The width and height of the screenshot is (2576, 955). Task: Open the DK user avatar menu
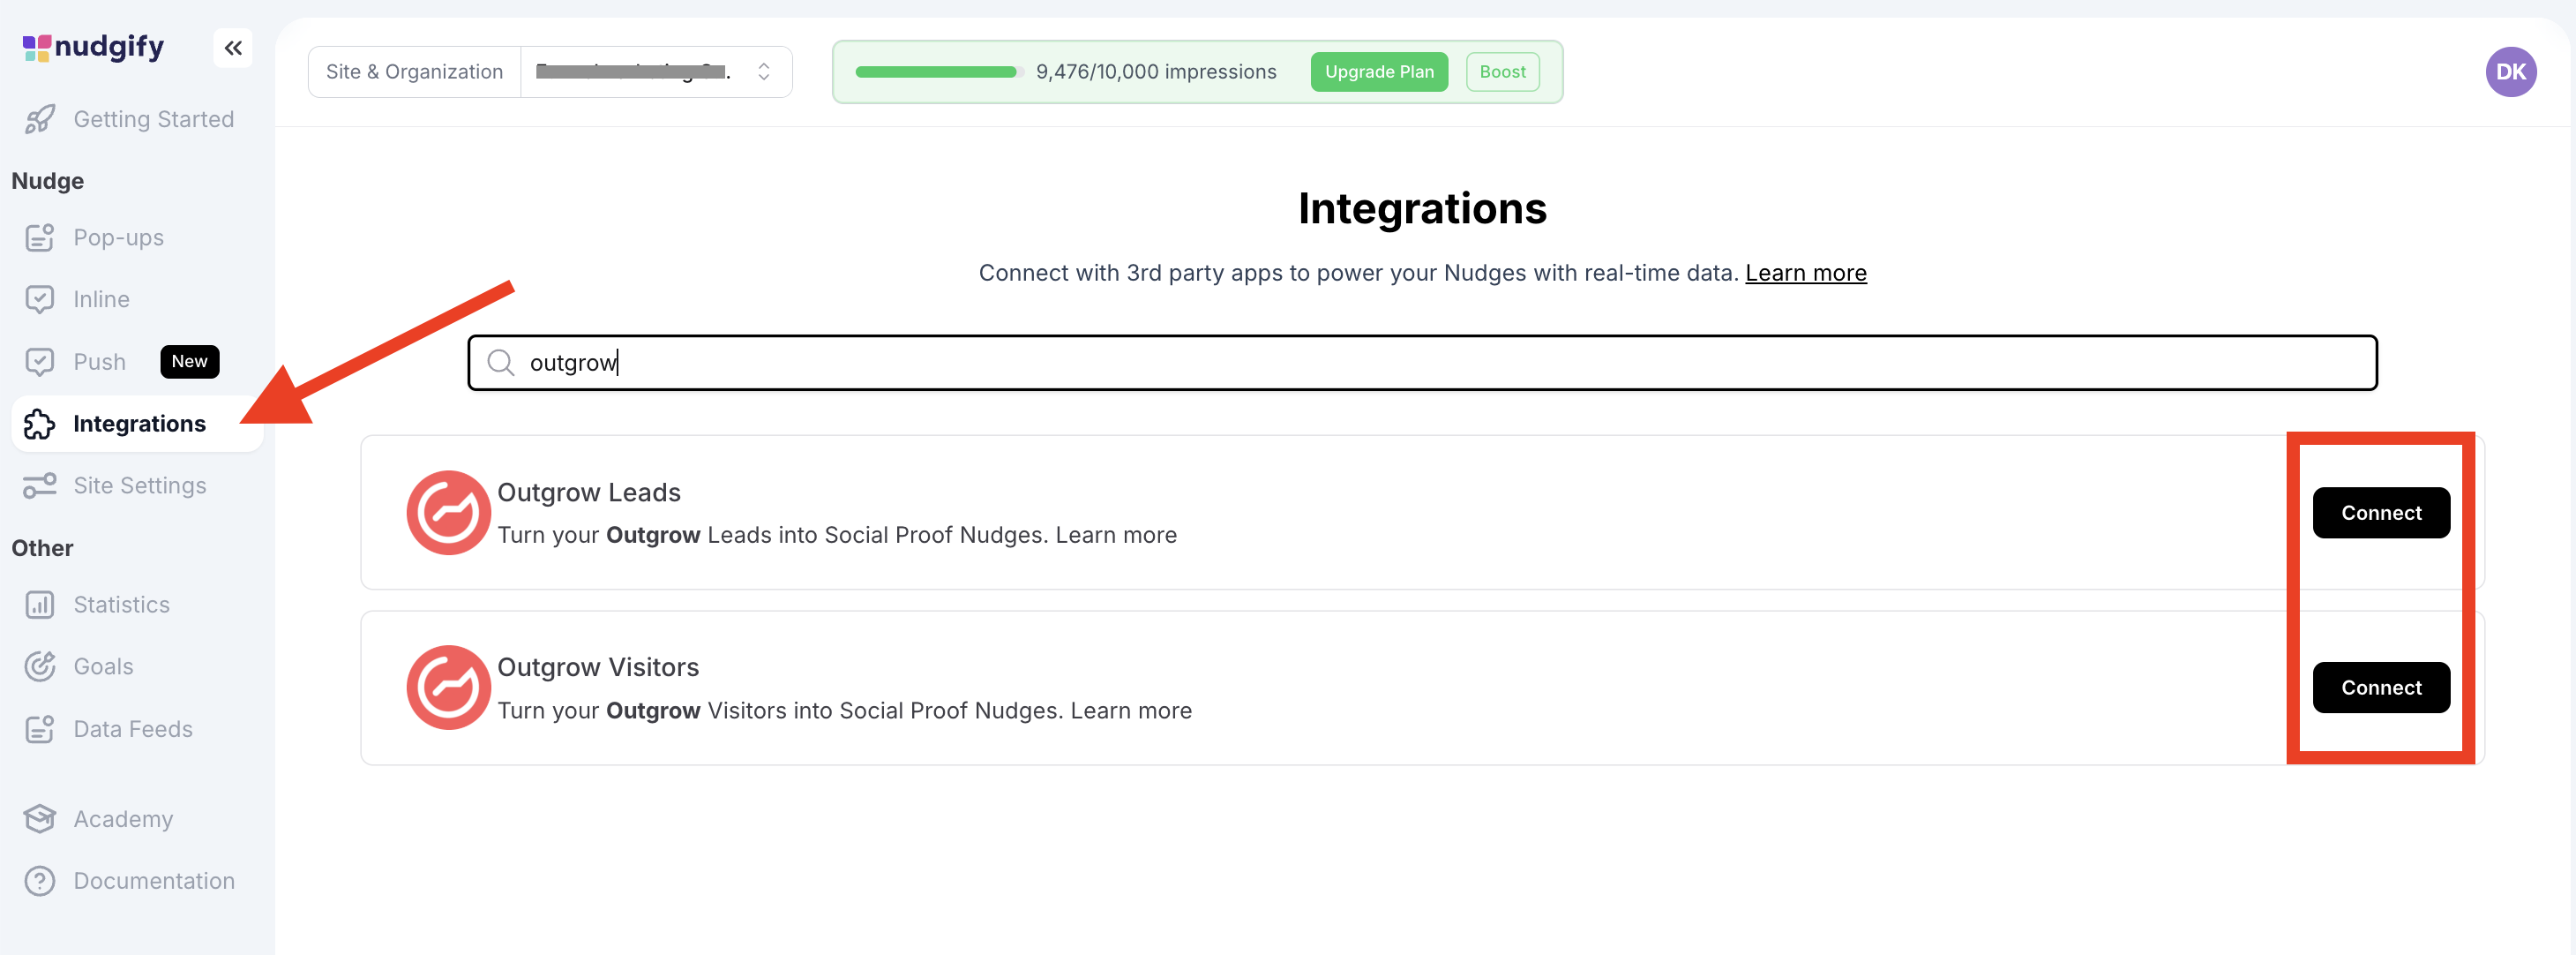[2510, 72]
